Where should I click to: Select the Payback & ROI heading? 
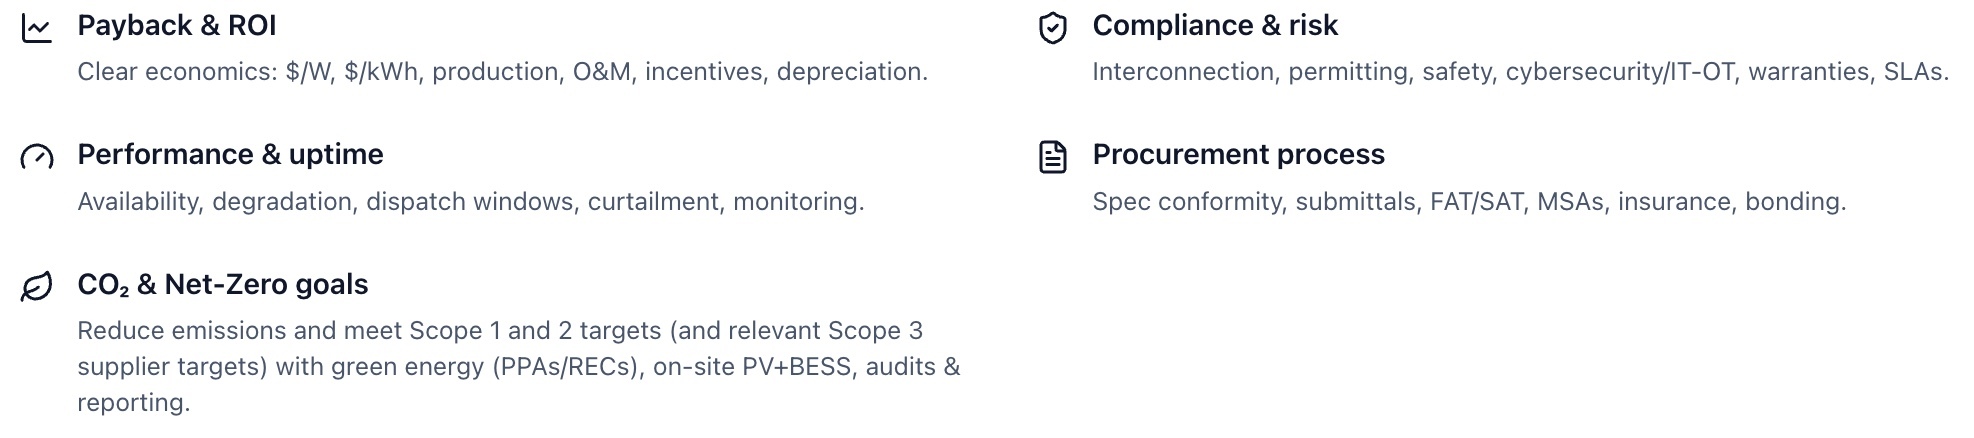pos(176,26)
